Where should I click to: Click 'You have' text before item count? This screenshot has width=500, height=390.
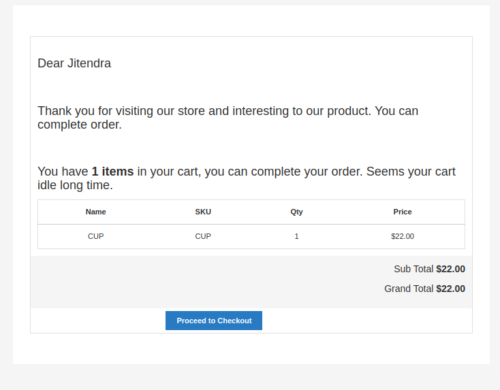(x=63, y=172)
